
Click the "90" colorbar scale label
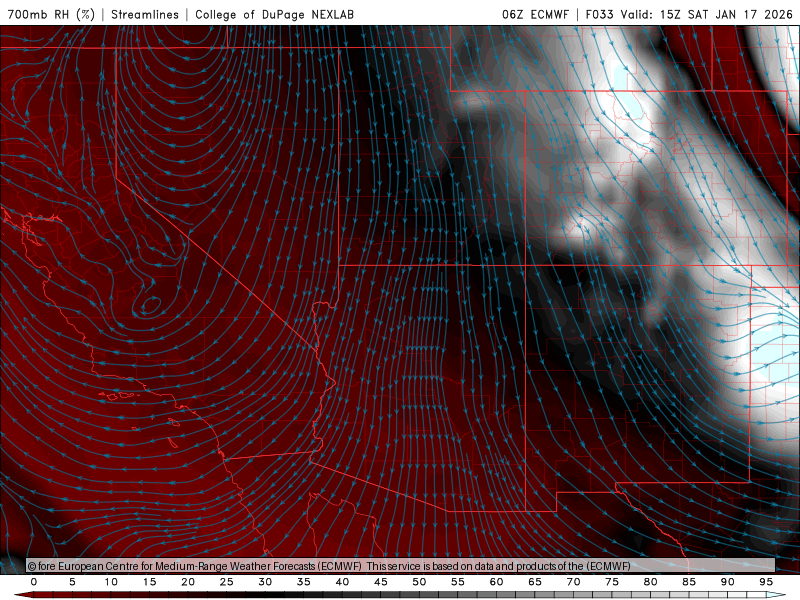tap(728, 582)
